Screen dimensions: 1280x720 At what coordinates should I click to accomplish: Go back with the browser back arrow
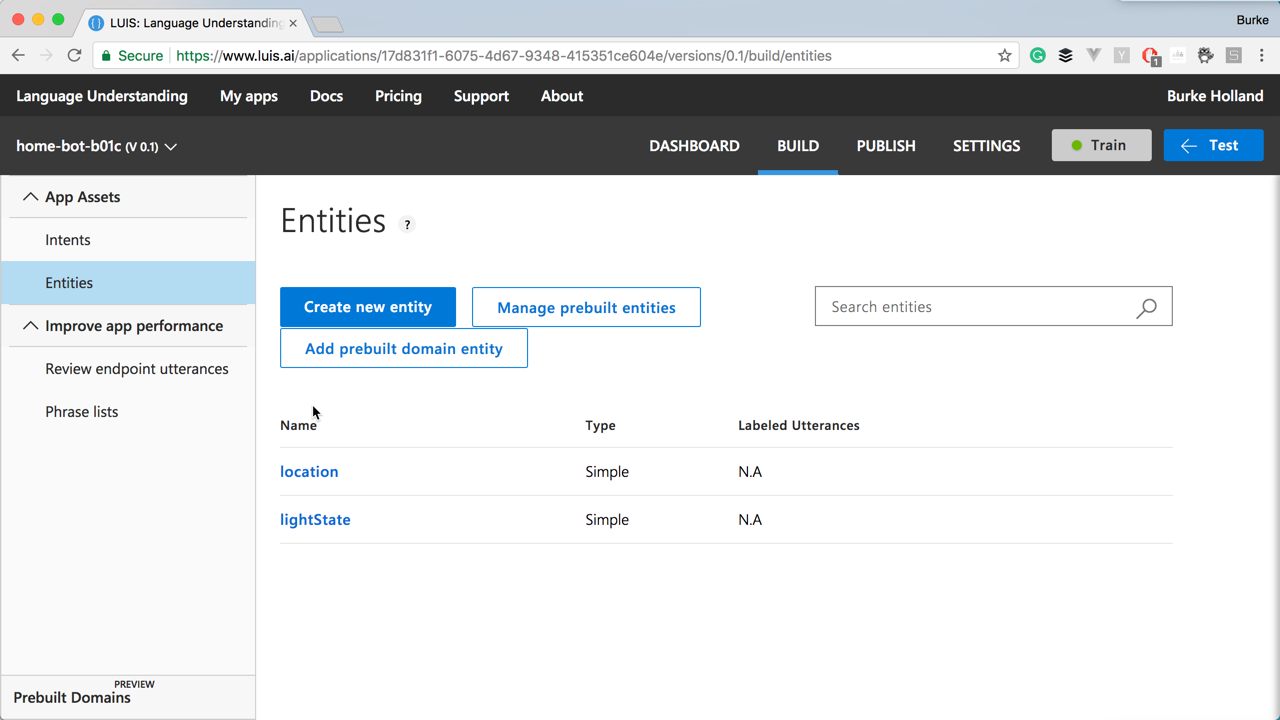pyautogui.click(x=19, y=56)
